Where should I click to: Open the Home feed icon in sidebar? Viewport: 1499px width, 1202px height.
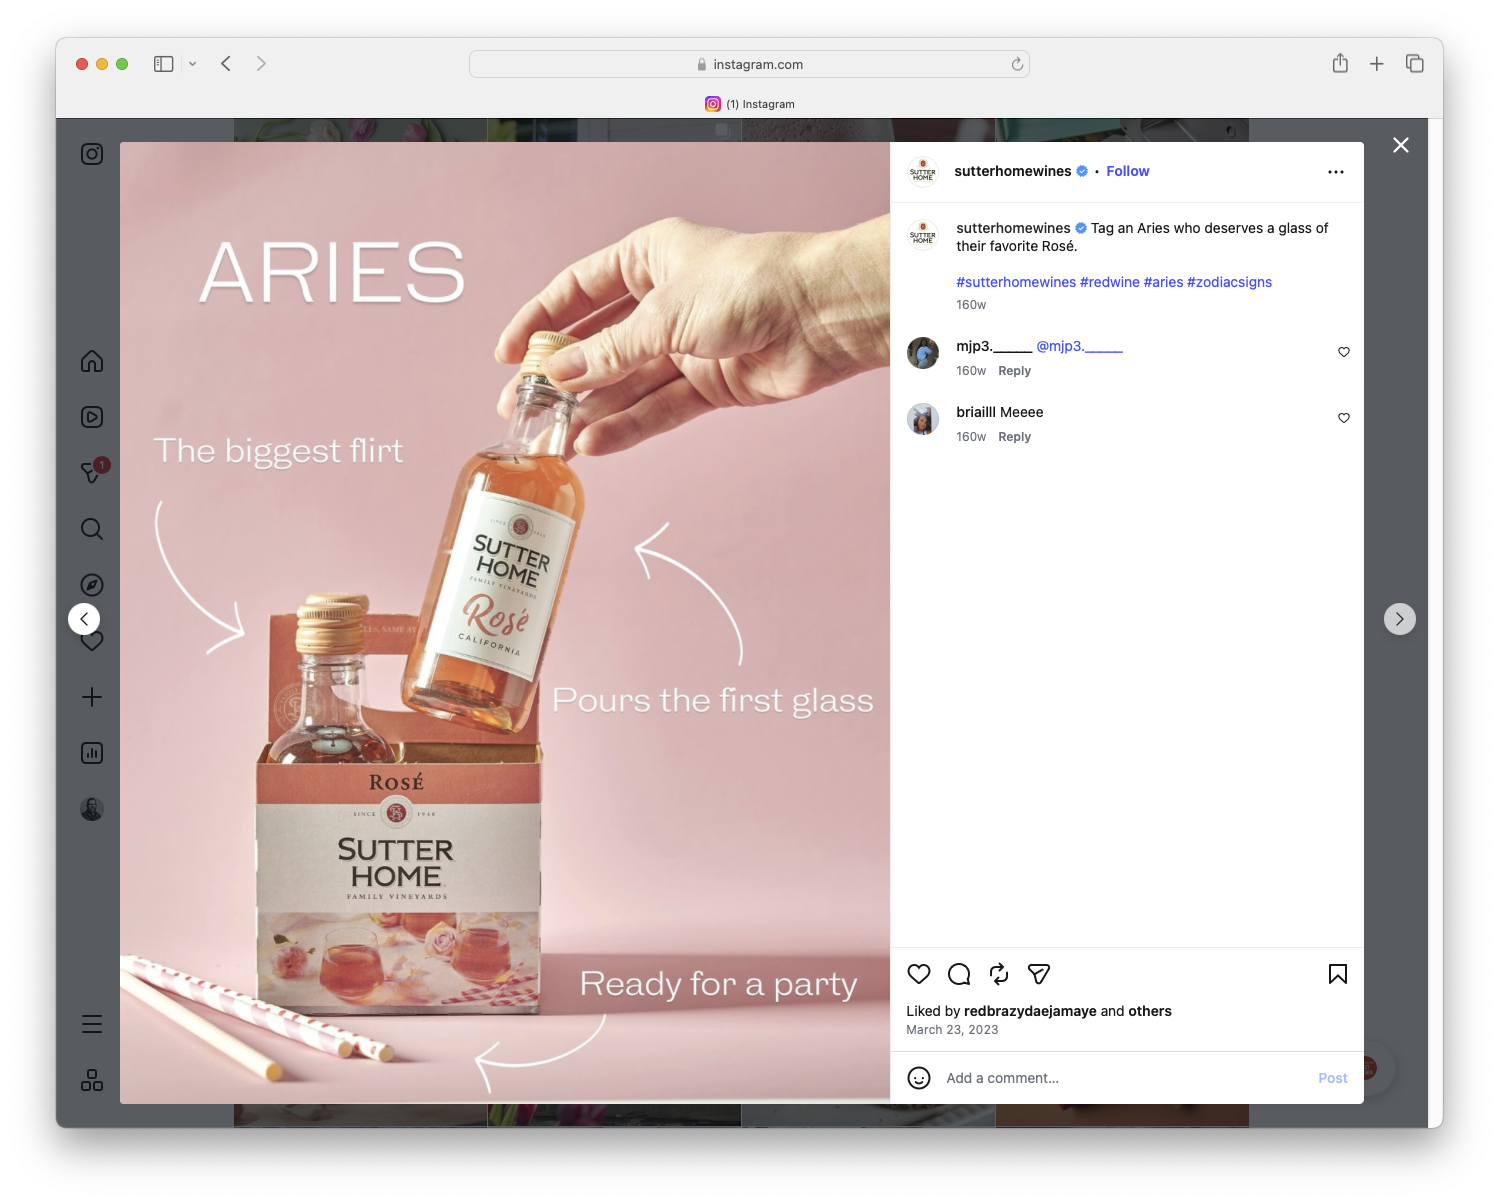click(x=91, y=361)
